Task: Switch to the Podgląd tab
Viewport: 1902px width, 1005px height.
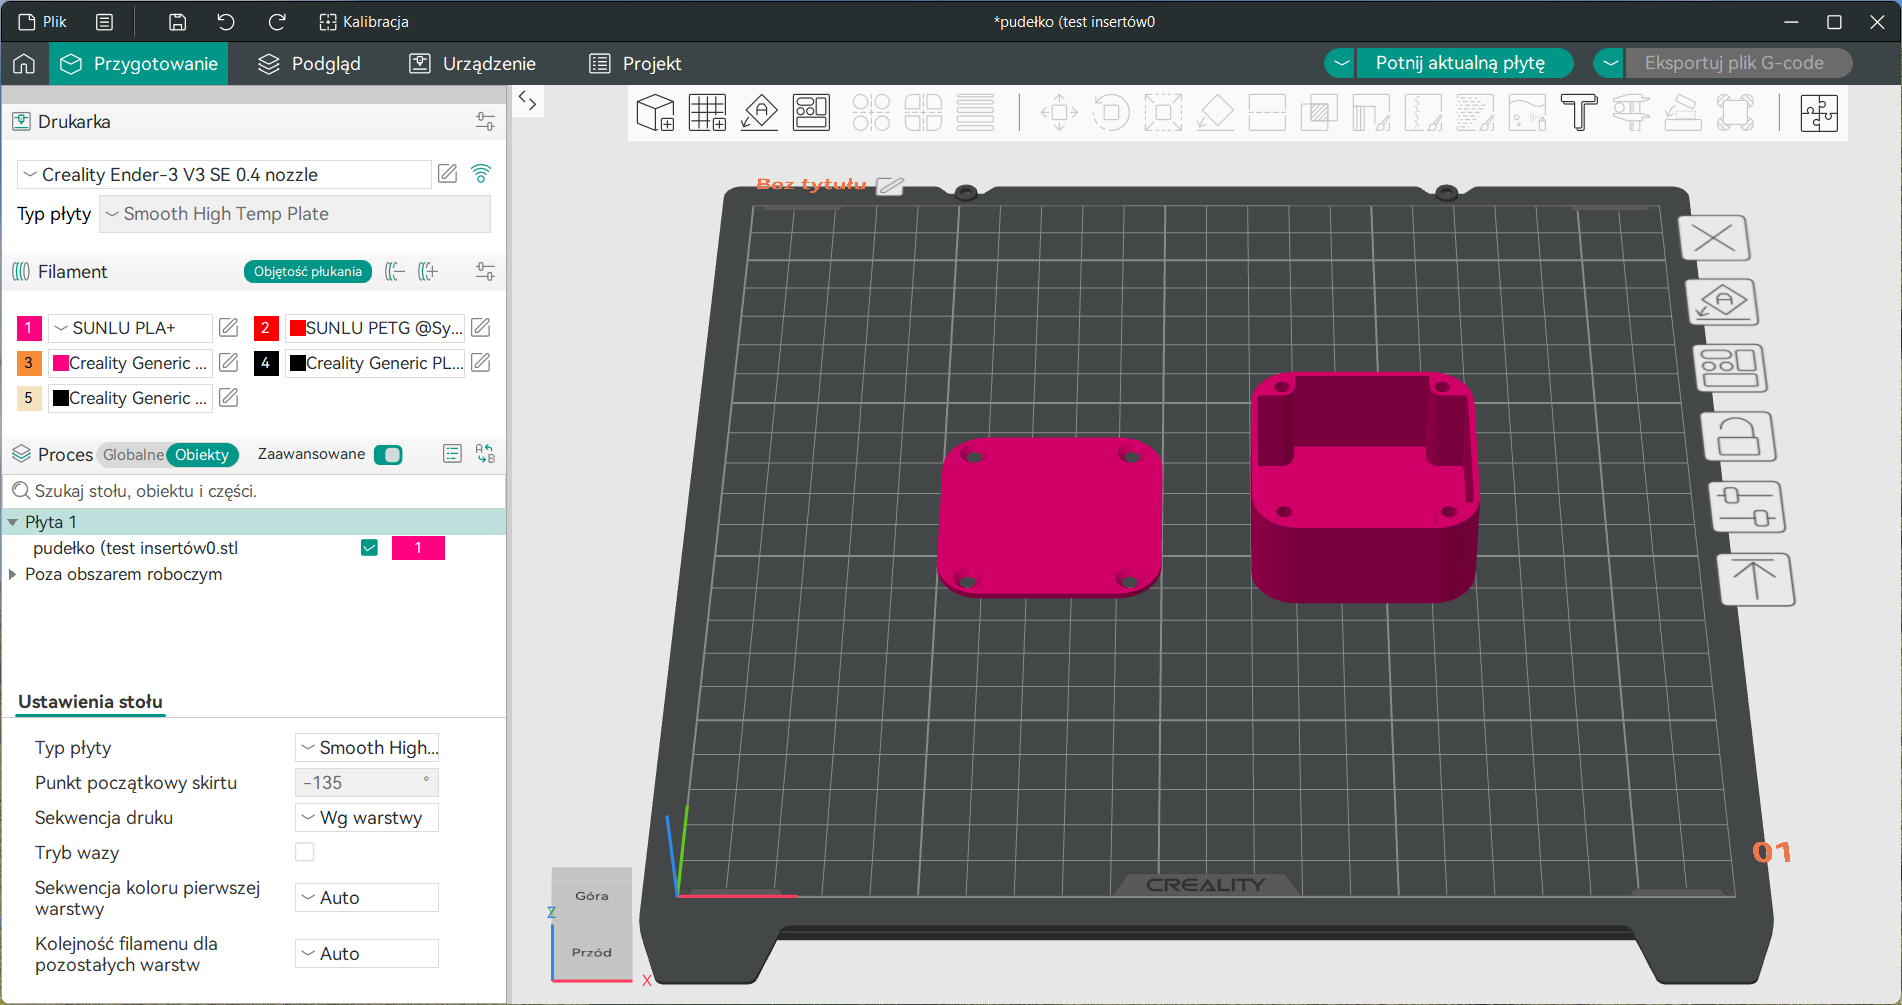Action: click(x=309, y=64)
